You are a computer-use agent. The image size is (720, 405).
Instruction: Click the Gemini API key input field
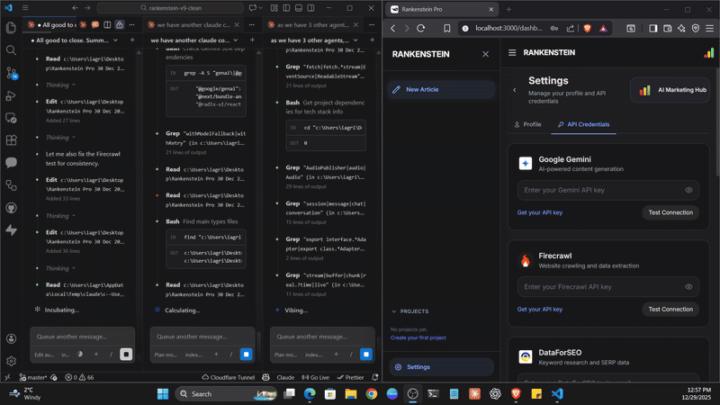608,190
